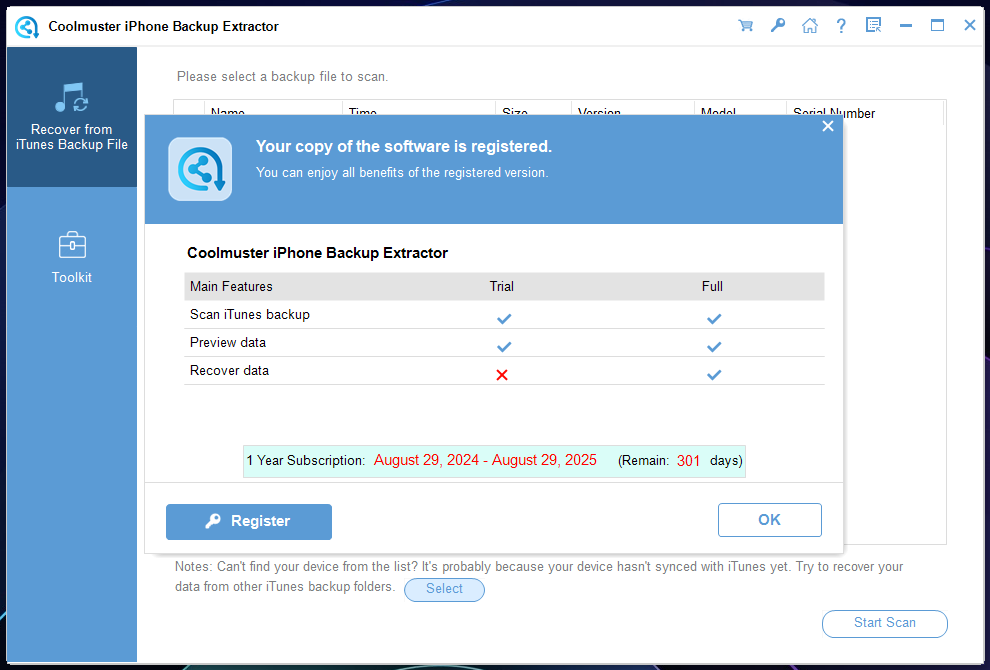The width and height of the screenshot is (990, 670).
Task: Click Select to choose another backup folder
Action: (444, 589)
